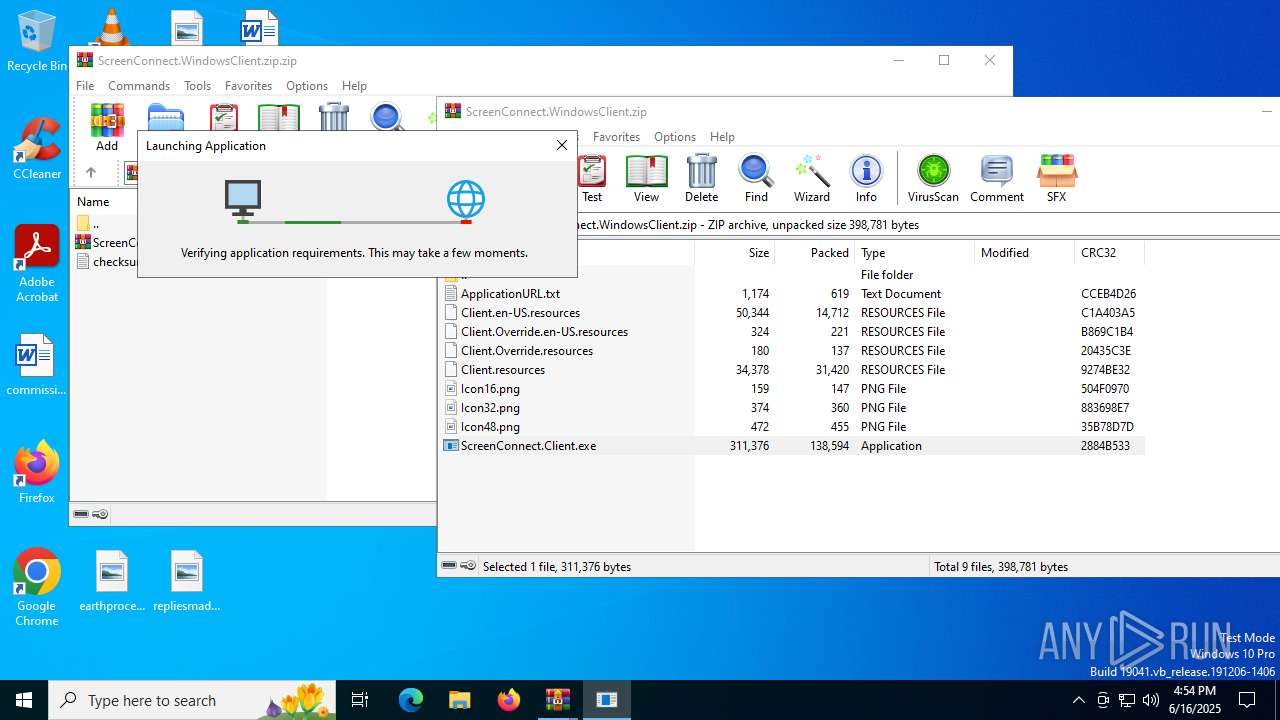Click drive icon in the front window status bar
Image resolution: width=1280 pixels, height=720 pixels.
click(x=450, y=566)
